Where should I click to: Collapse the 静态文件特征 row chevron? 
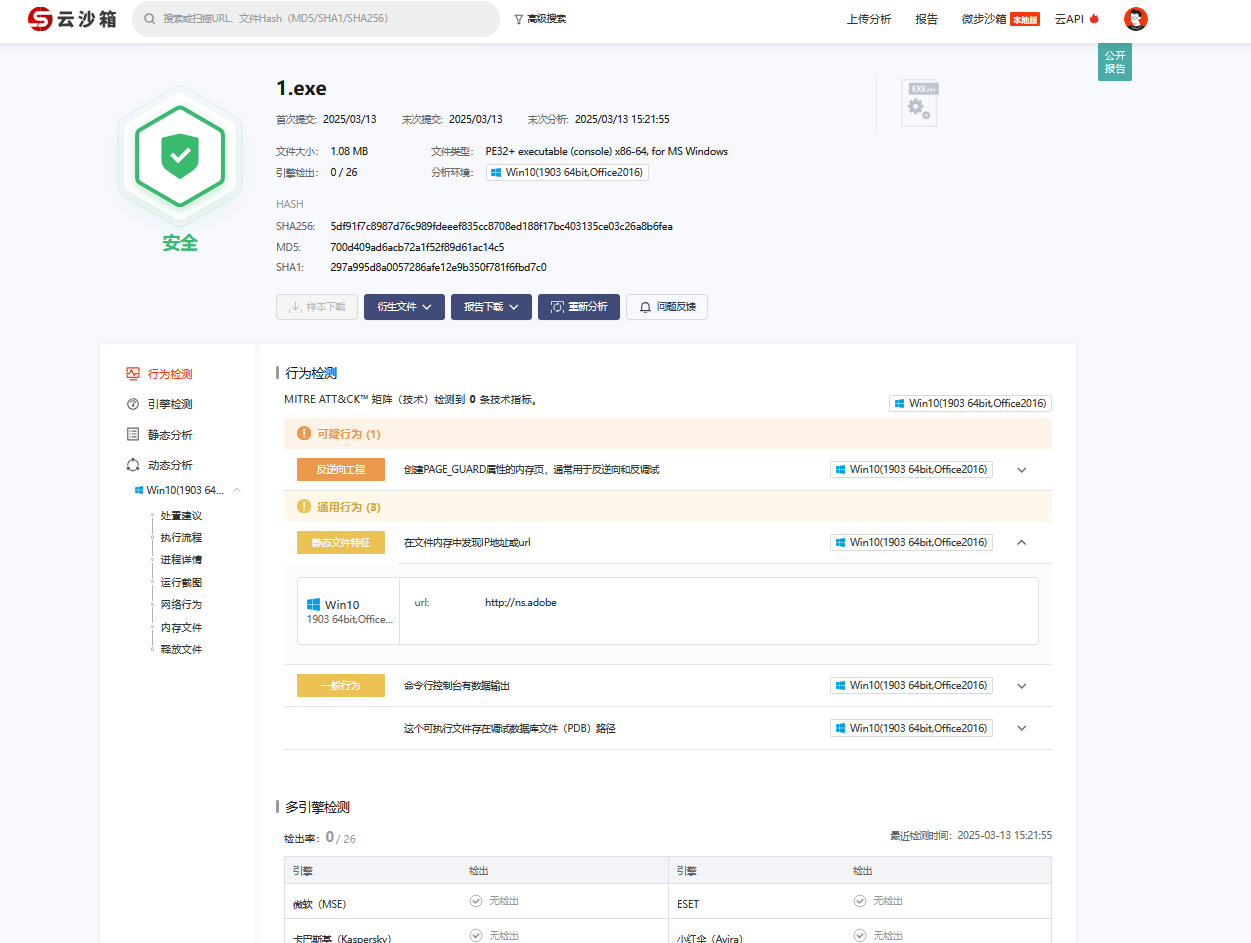1022,543
